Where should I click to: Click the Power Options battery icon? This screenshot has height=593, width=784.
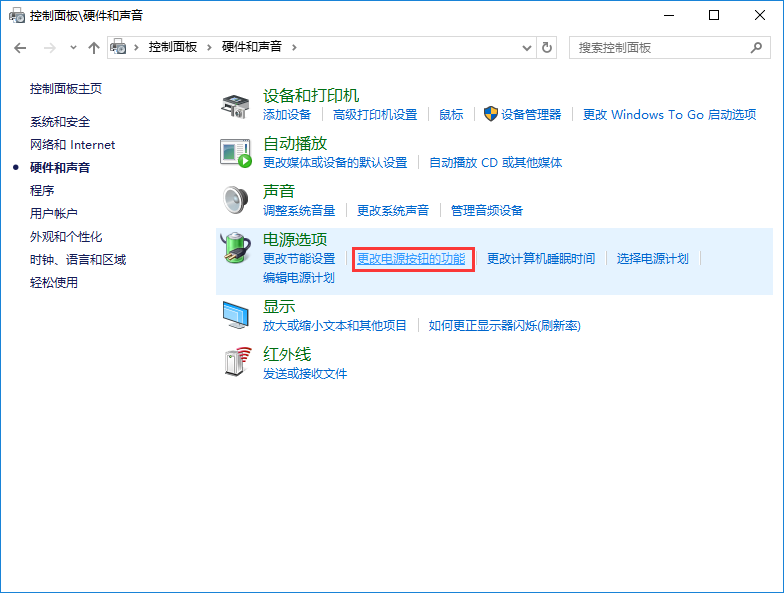tap(235, 248)
